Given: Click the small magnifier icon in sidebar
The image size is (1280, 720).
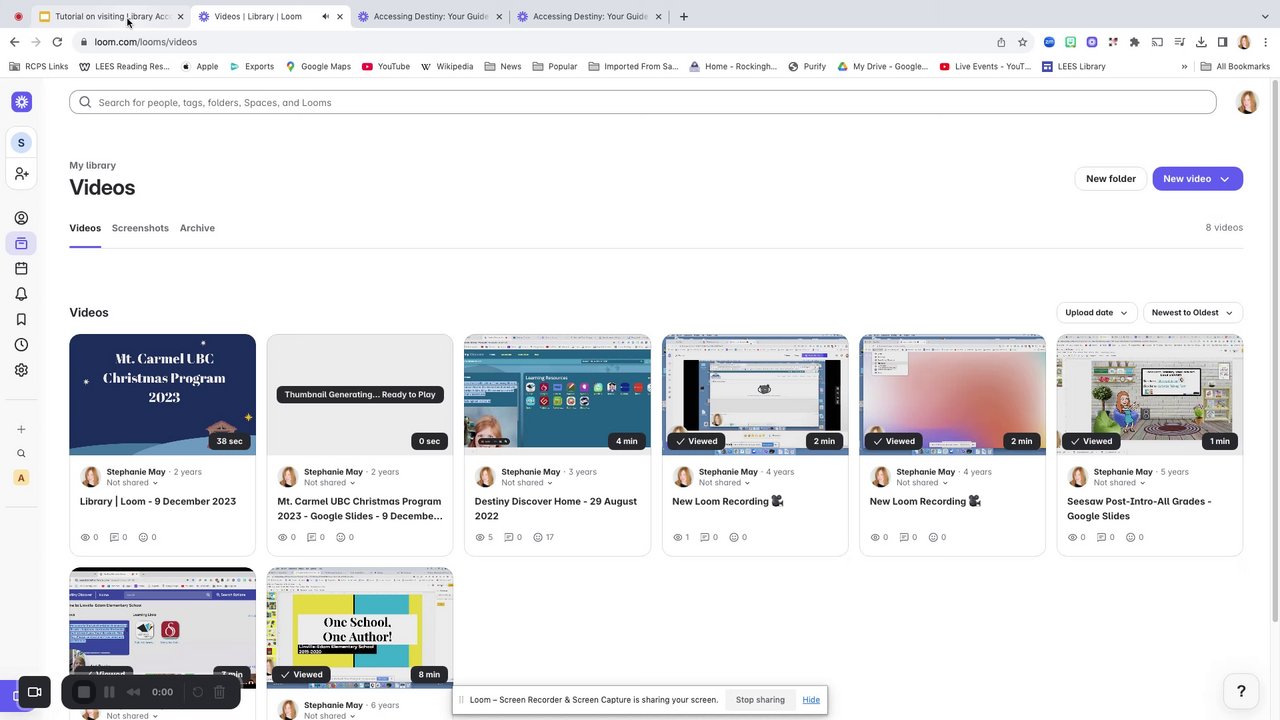Looking at the screenshot, I should coord(21,453).
